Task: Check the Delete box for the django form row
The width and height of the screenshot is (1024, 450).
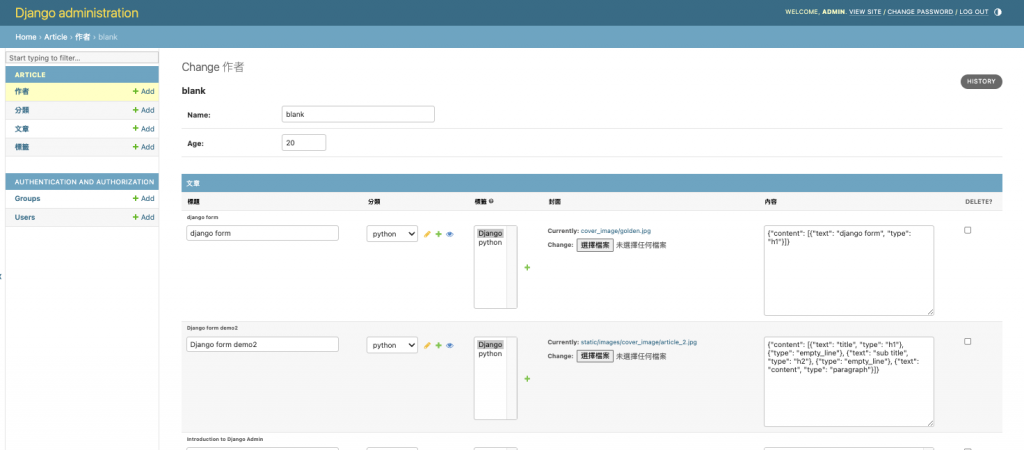Action: point(968,230)
